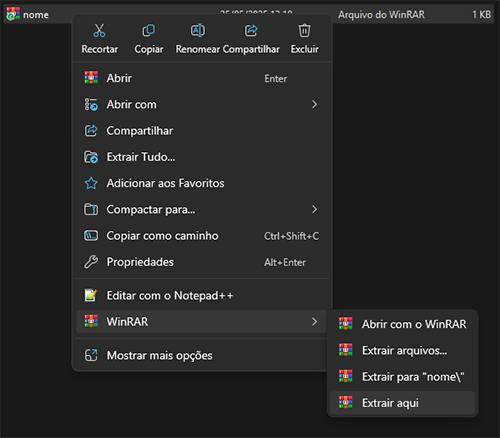Click the wrench icon for Propriedades
This screenshot has width=500, height=438.
pyautogui.click(x=91, y=262)
